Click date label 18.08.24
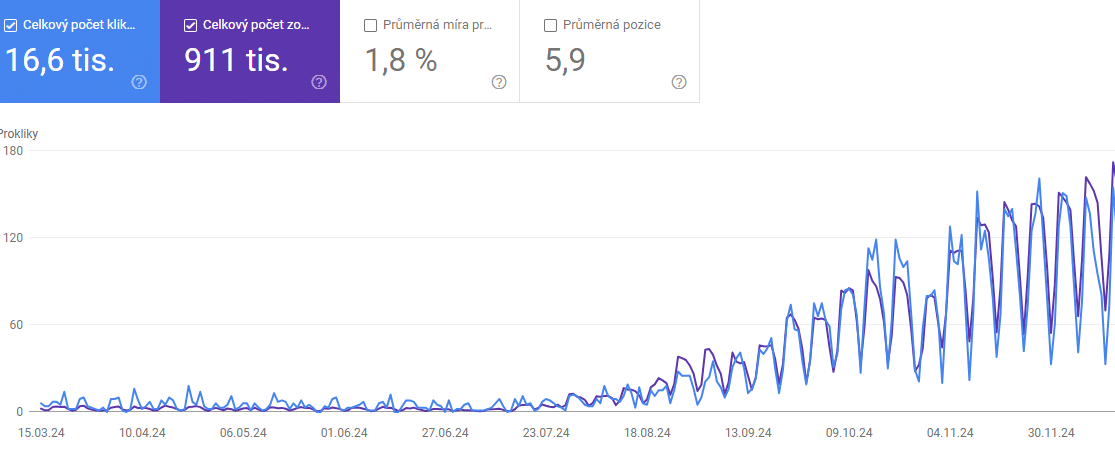Viewport: 1115px width, 459px height. (x=647, y=433)
